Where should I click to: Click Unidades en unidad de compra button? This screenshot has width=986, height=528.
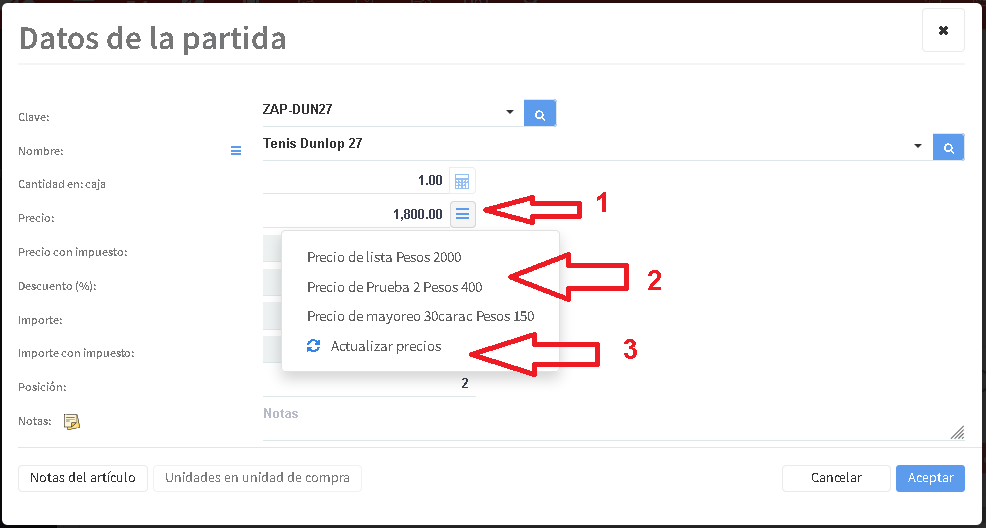(x=257, y=478)
